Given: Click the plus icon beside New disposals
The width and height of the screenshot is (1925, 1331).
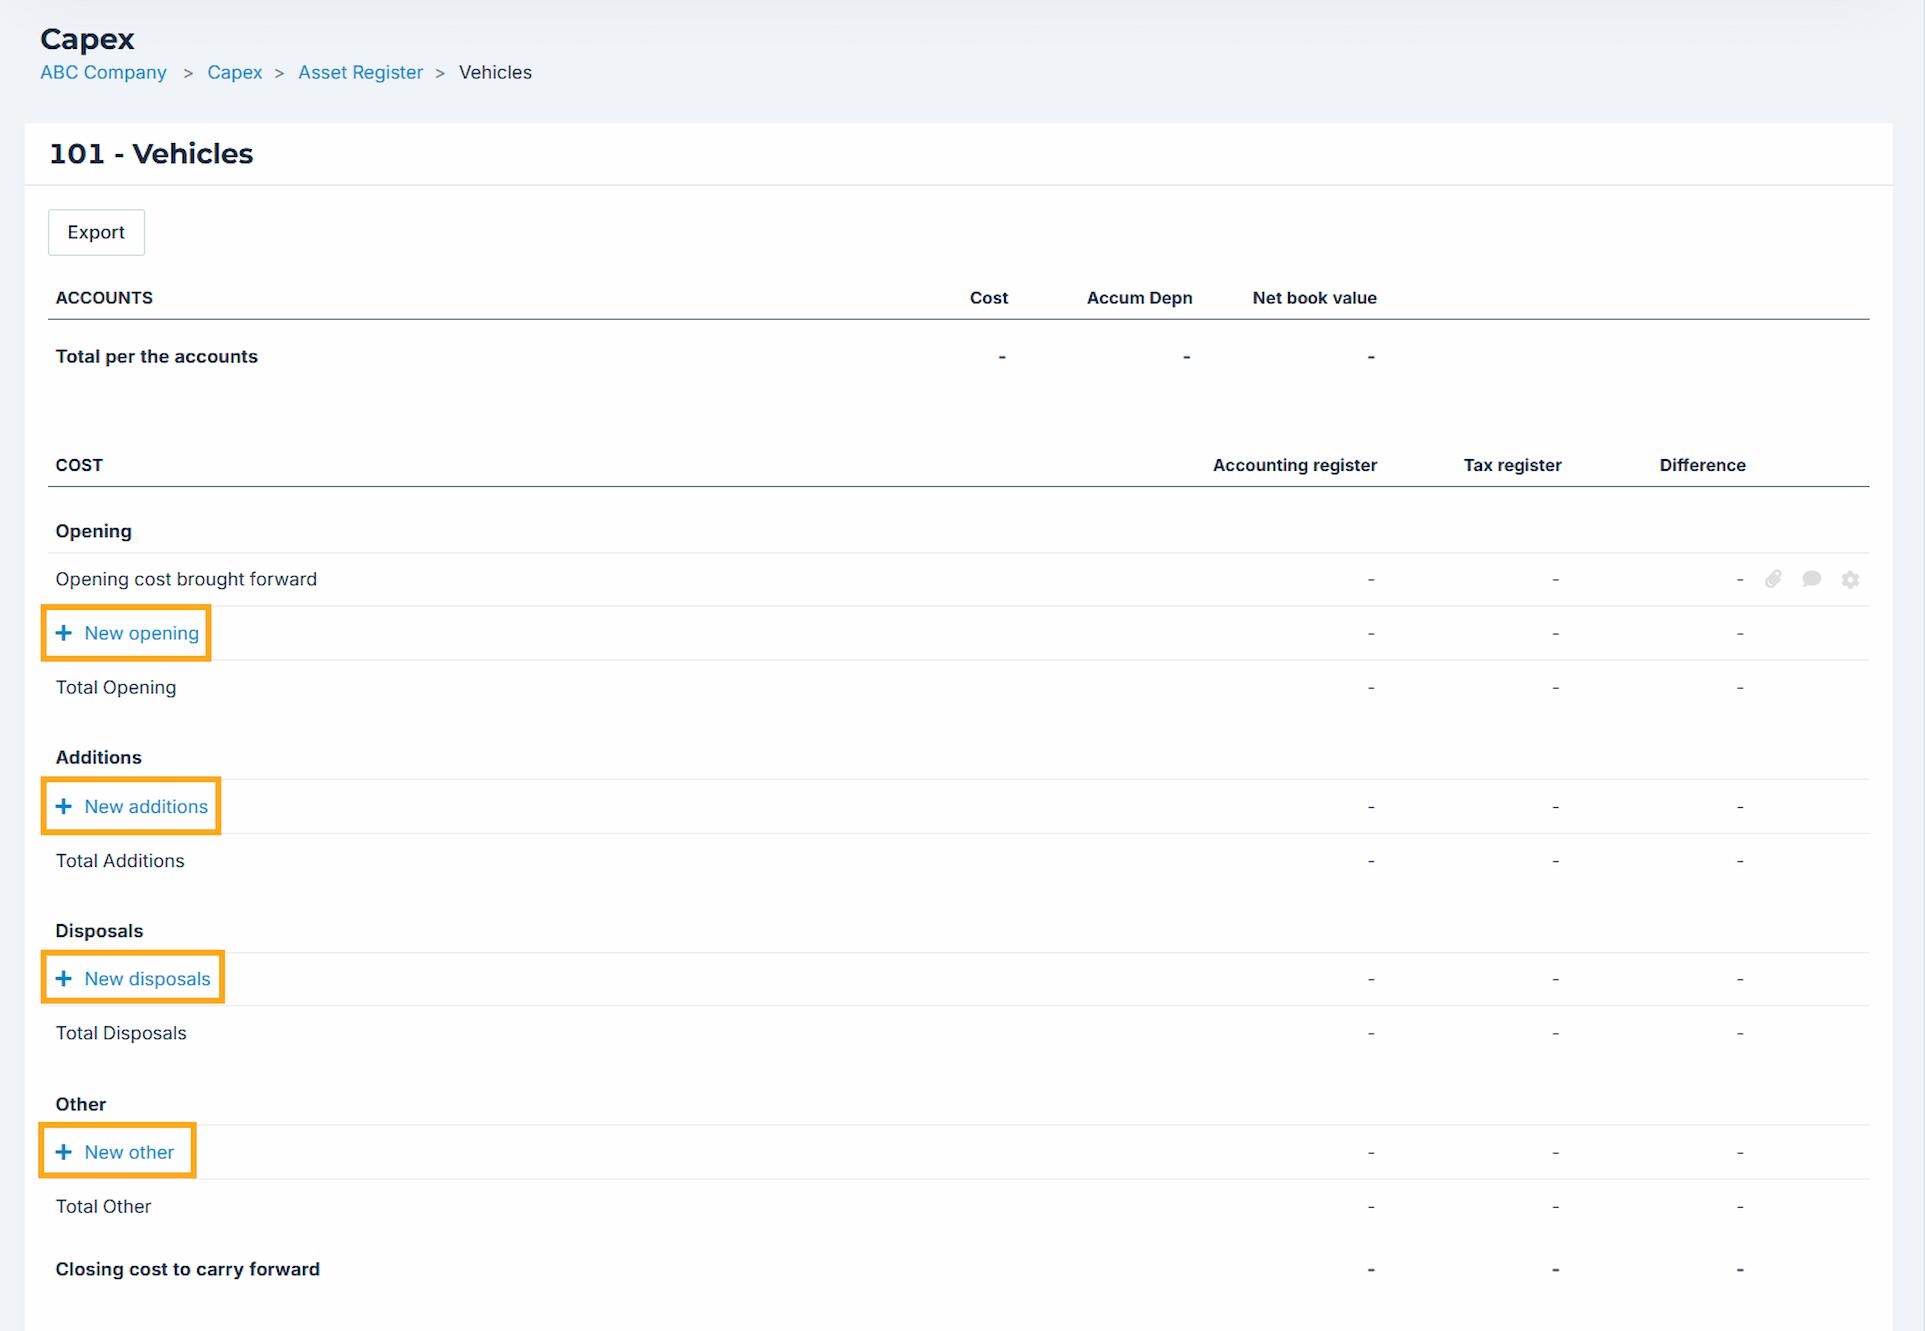Looking at the screenshot, I should [64, 979].
